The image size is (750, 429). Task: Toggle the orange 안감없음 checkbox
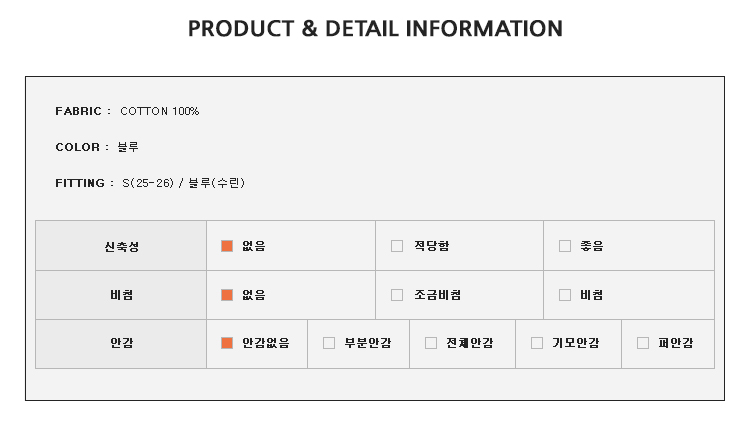pos(227,343)
